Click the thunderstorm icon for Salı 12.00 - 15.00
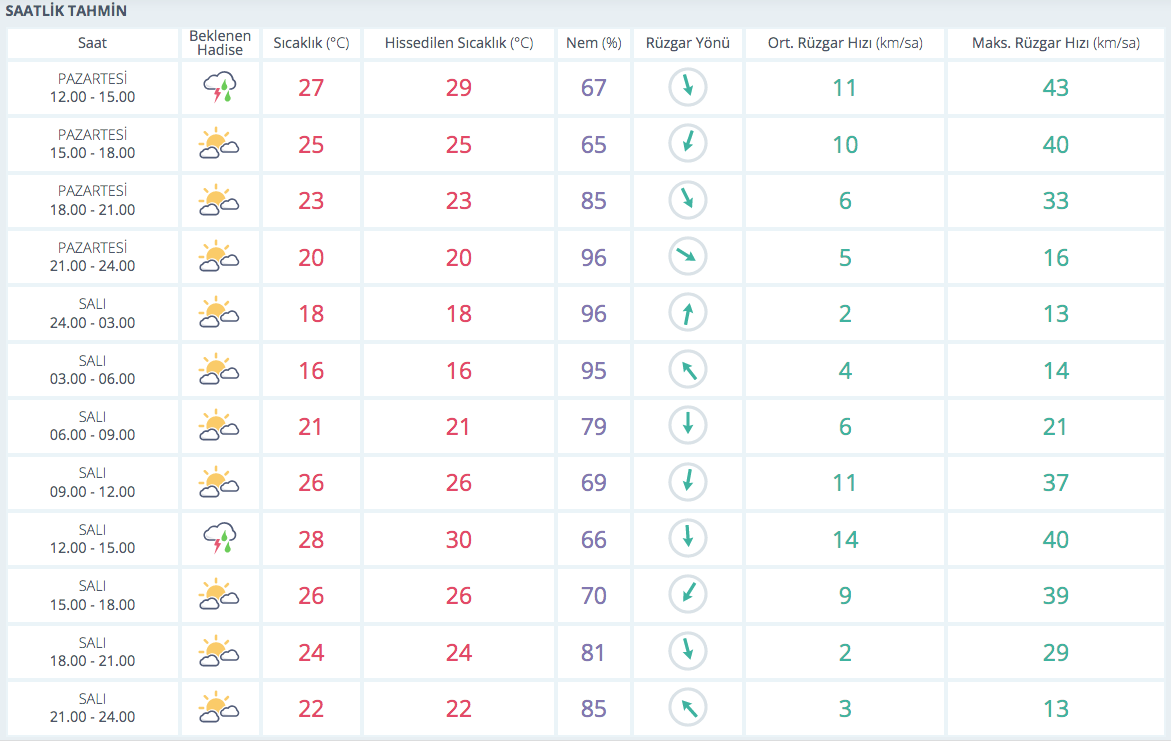1171x742 pixels. pyautogui.click(x=219, y=539)
